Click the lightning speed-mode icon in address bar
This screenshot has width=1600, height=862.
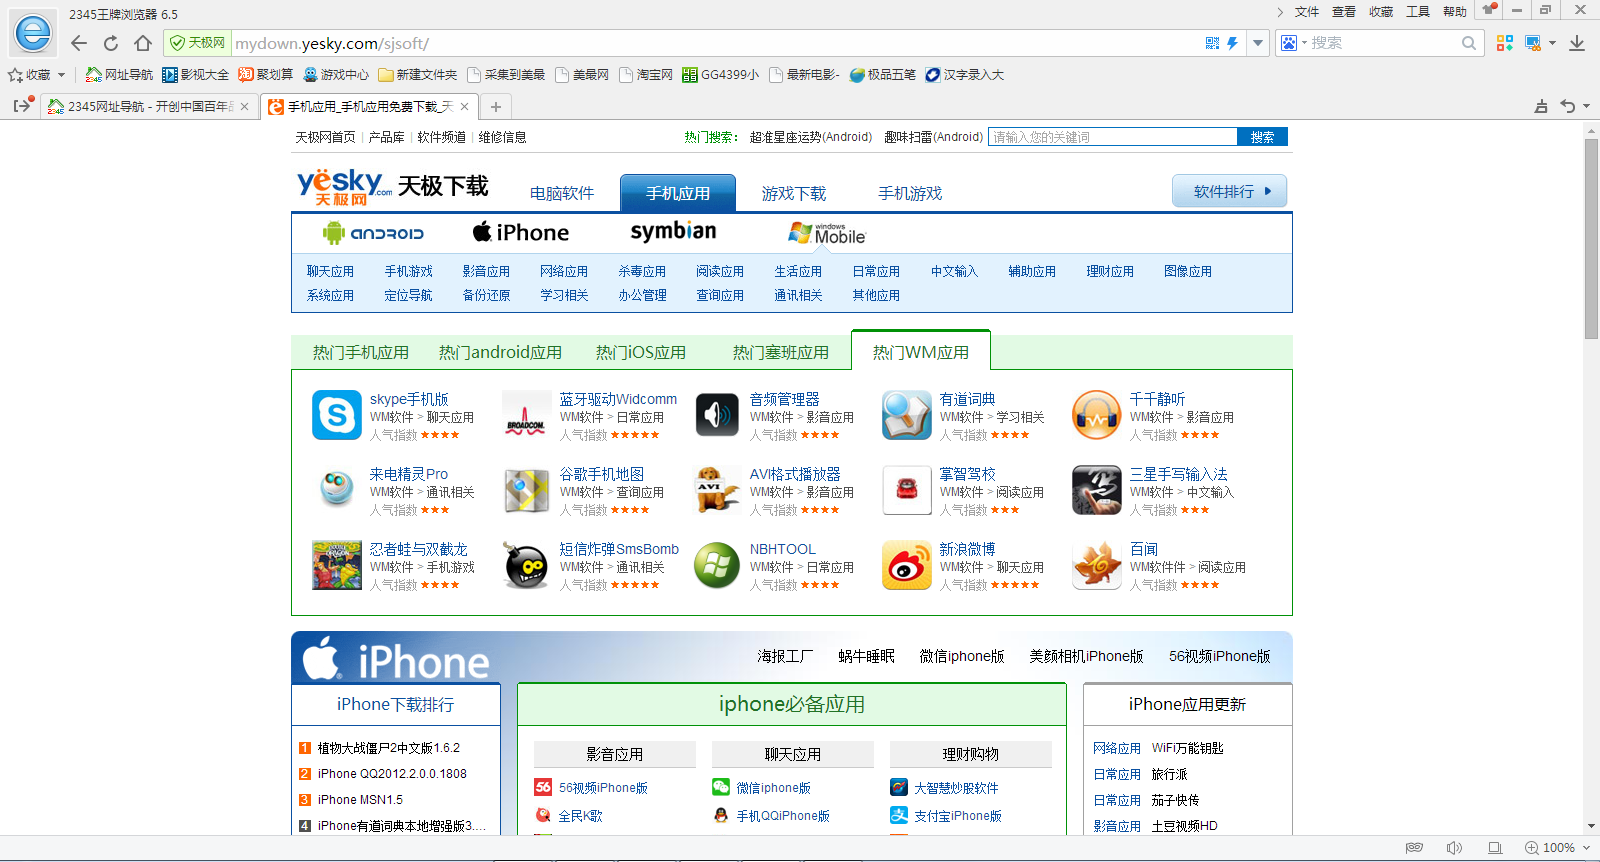pyautogui.click(x=1232, y=43)
